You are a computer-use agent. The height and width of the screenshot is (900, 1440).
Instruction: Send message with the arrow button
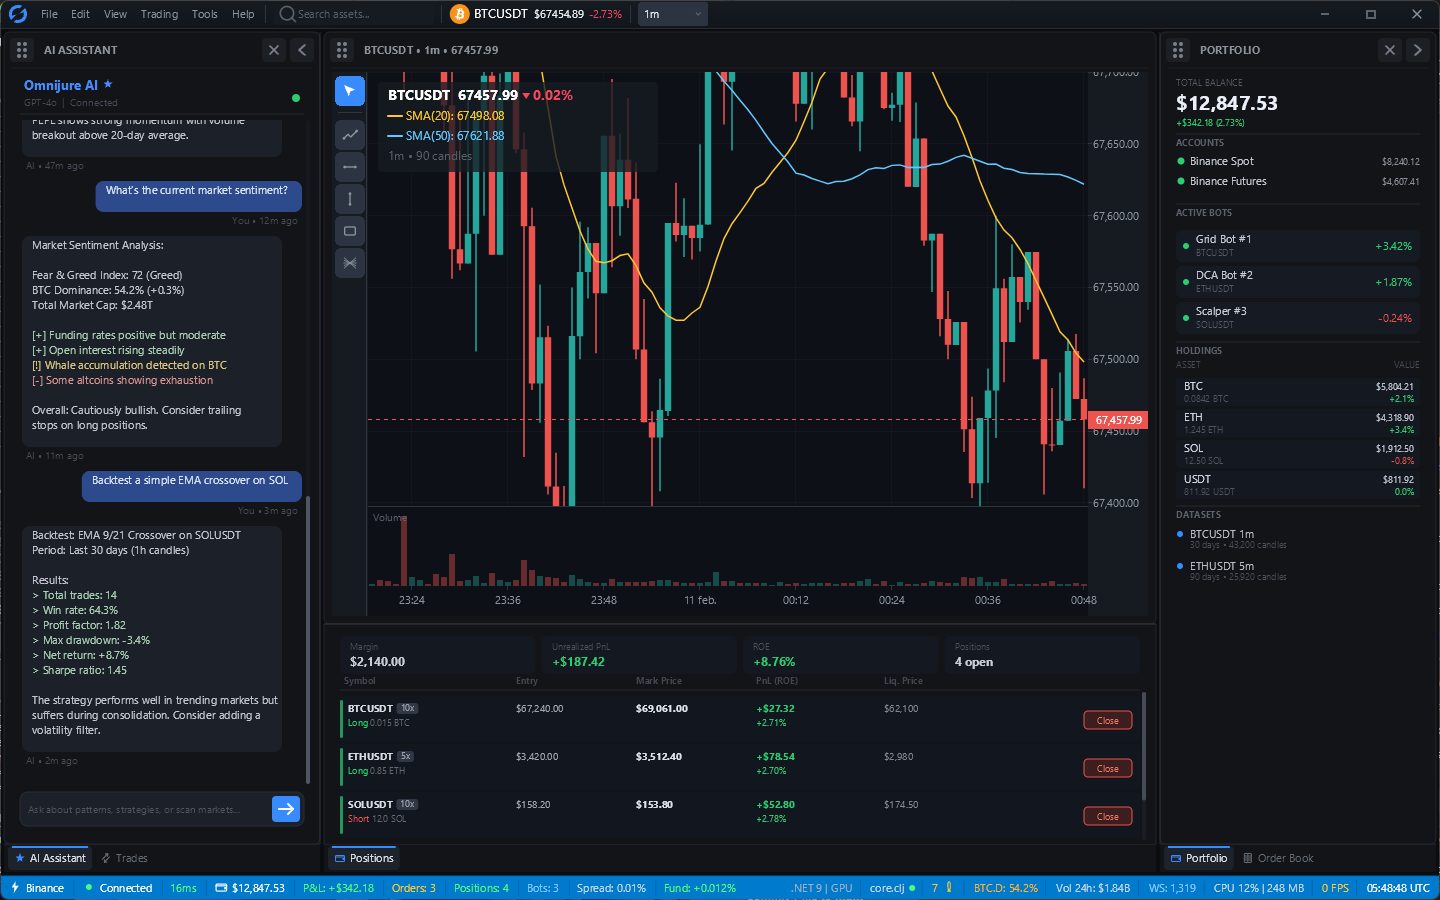coord(286,809)
